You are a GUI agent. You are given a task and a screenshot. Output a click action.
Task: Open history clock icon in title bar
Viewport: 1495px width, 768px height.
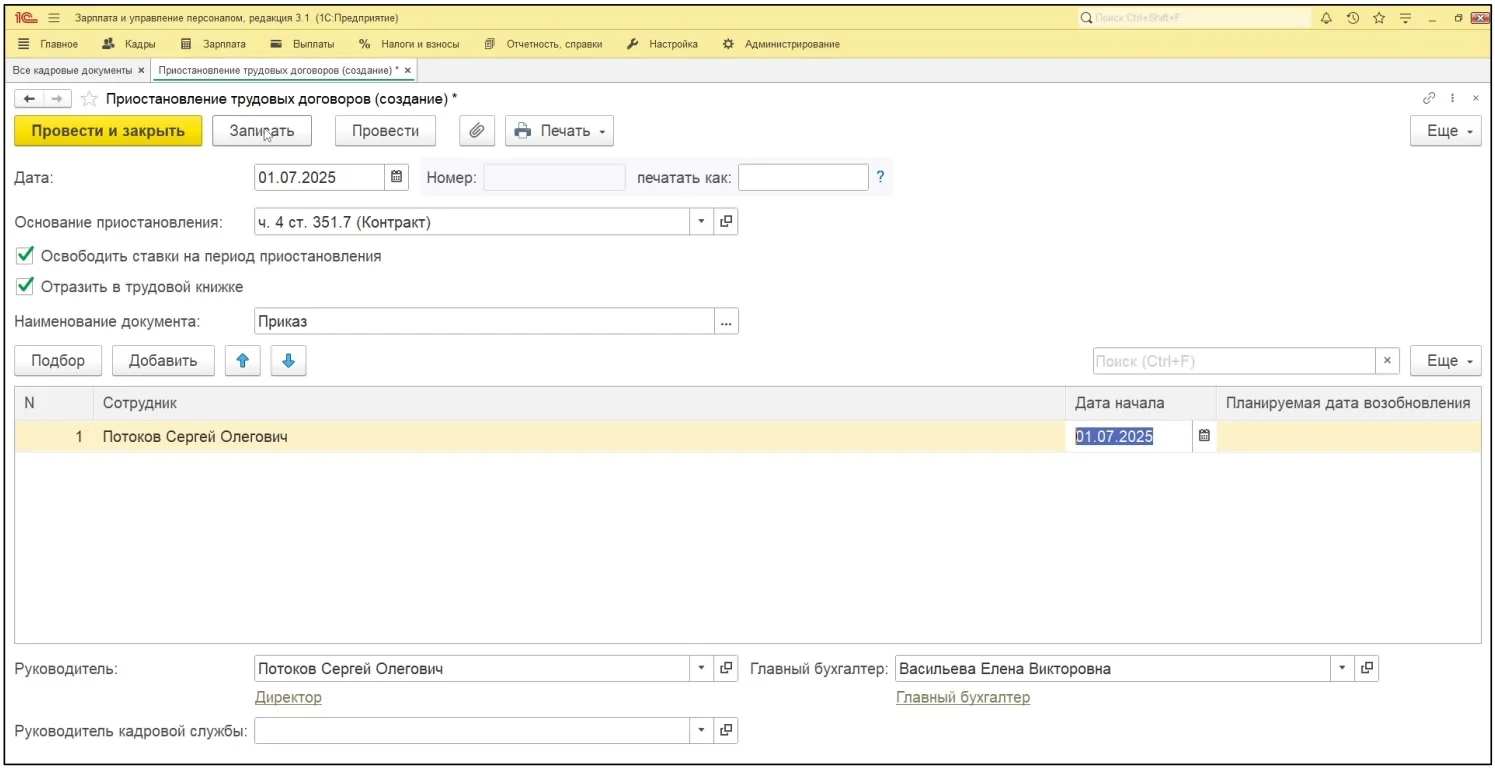pyautogui.click(x=1353, y=18)
